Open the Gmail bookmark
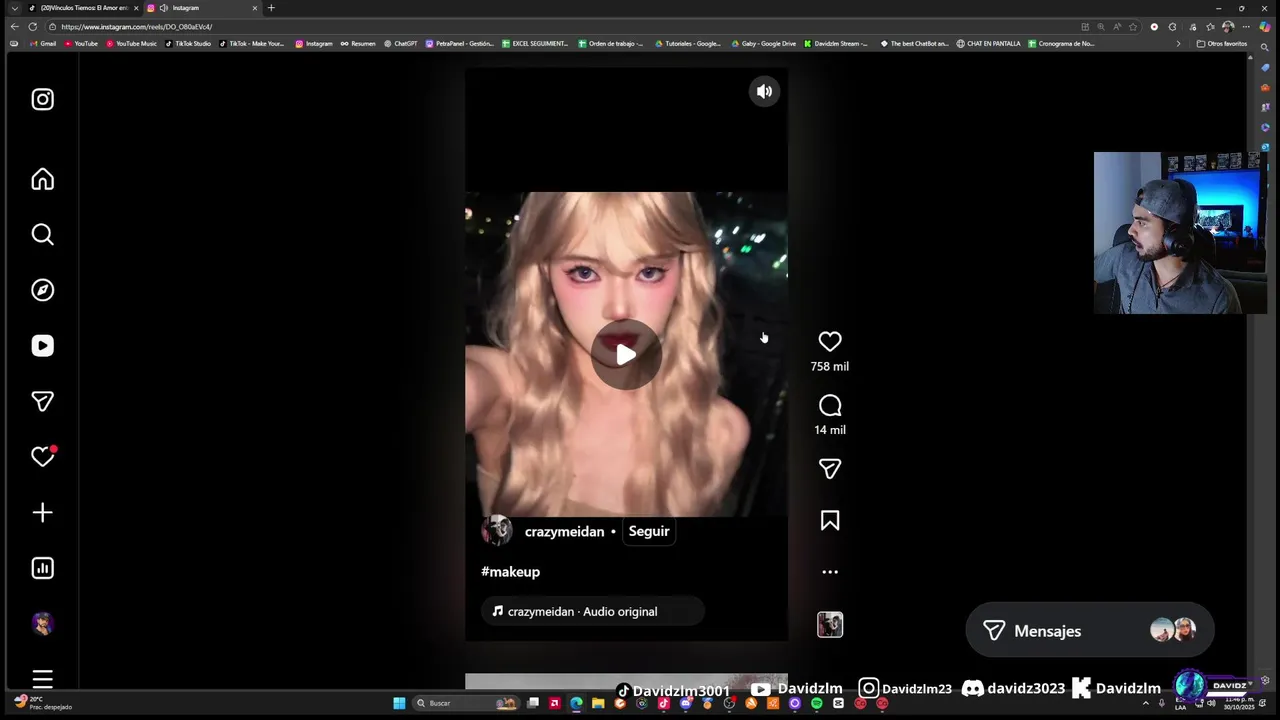 click(x=43, y=44)
